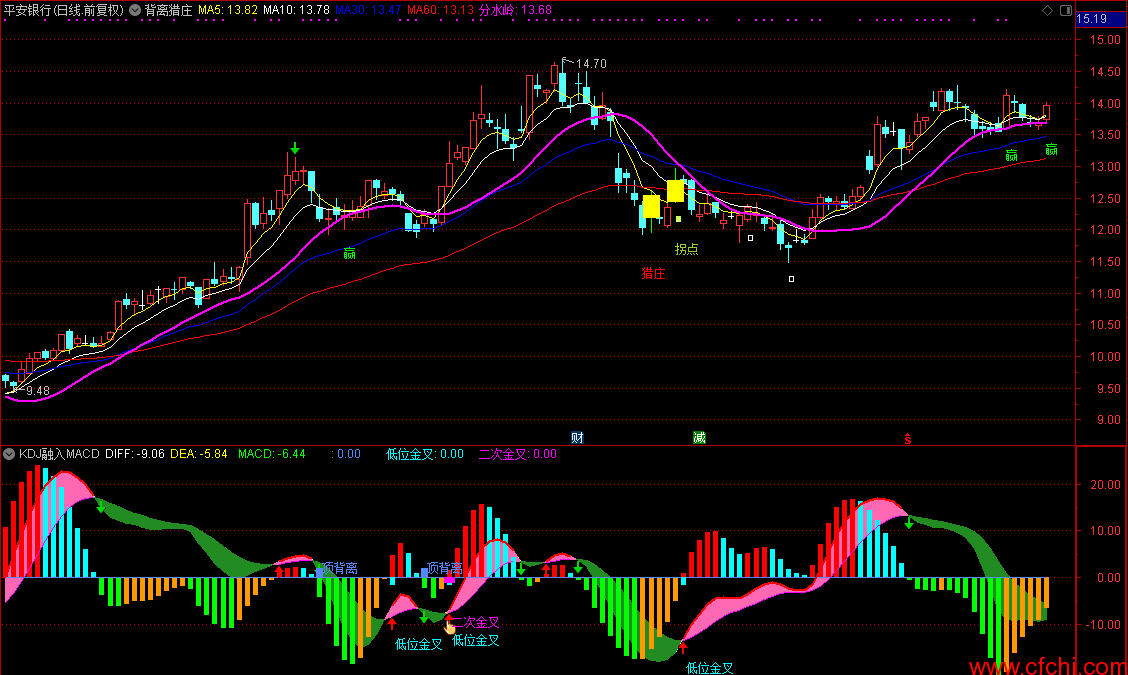This screenshot has width=1128, height=675.
Task: Click the diamond icon at chart top-right
Action: pyautogui.click(x=1047, y=10)
